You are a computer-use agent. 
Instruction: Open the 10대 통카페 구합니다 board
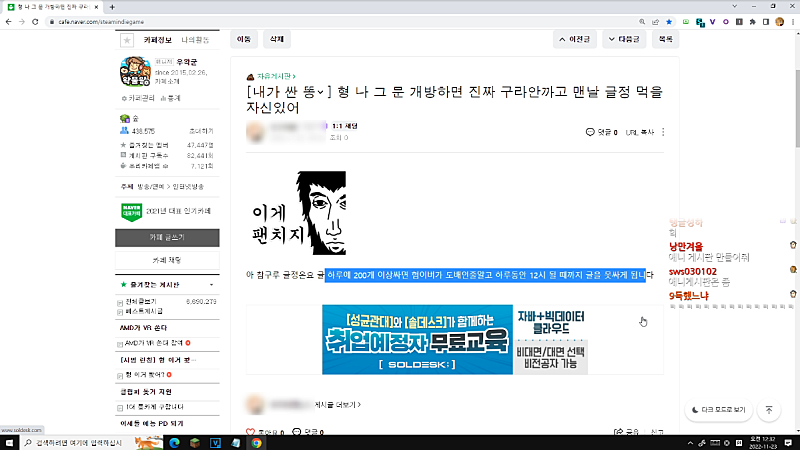(x=154, y=407)
